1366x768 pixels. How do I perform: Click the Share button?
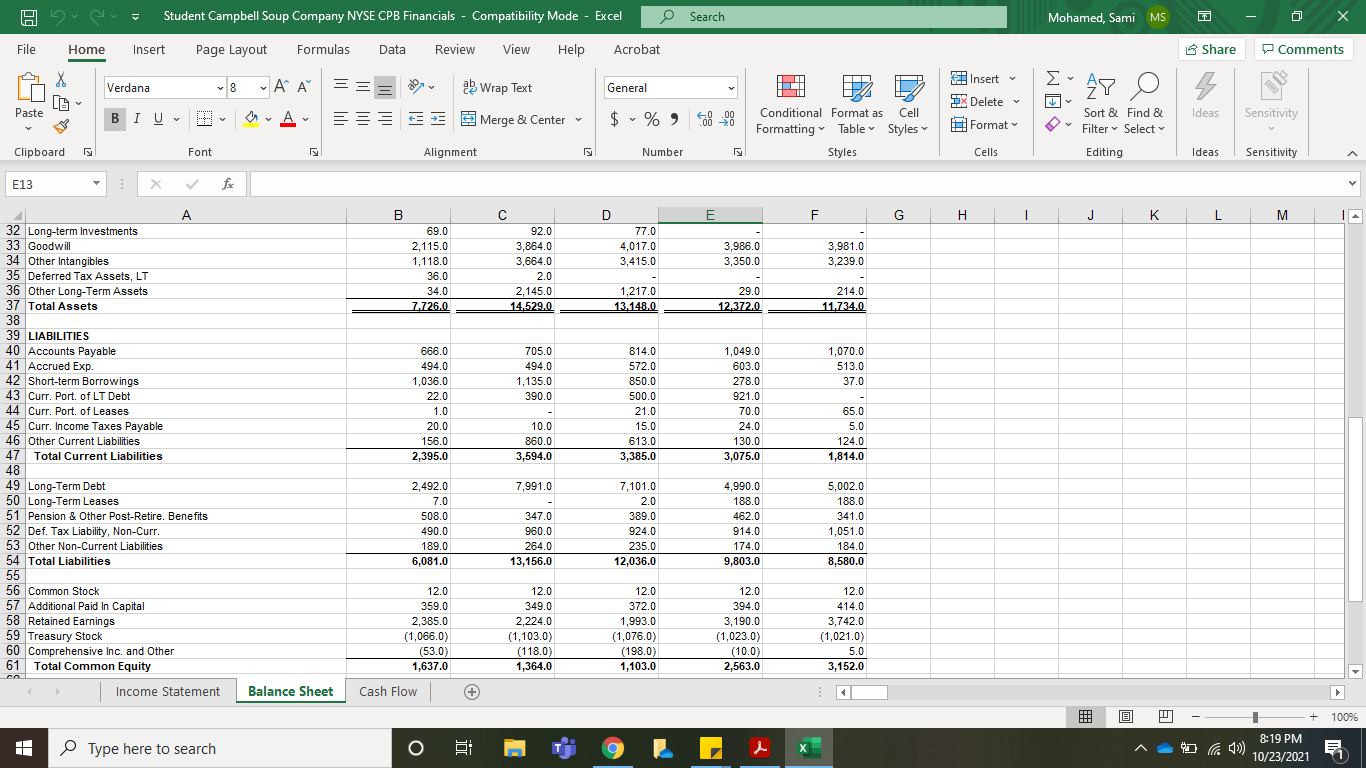pyautogui.click(x=1210, y=48)
